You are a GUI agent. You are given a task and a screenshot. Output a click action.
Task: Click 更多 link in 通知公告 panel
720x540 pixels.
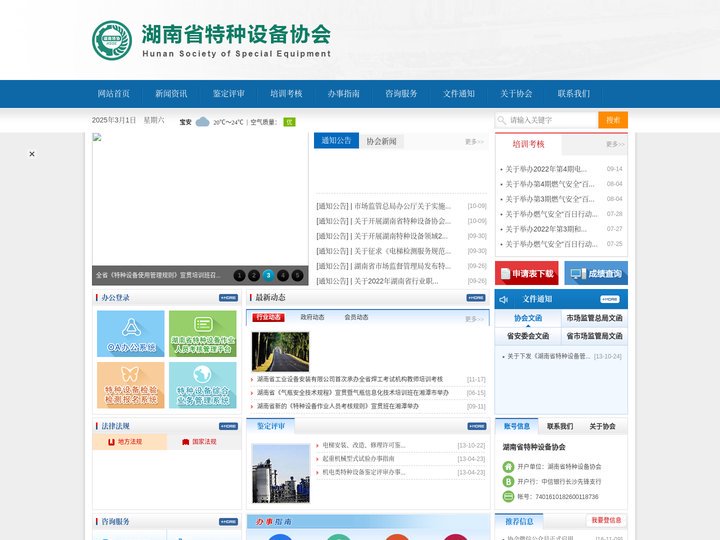(x=474, y=142)
